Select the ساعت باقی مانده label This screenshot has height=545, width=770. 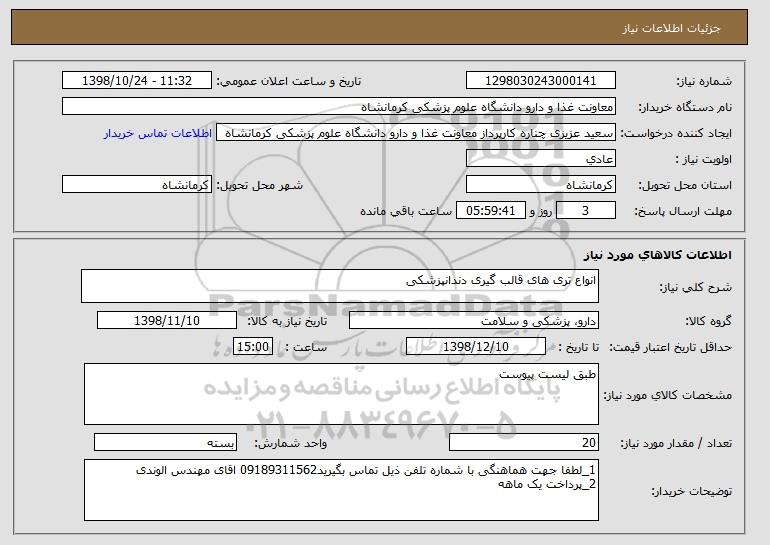coord(406,211)
